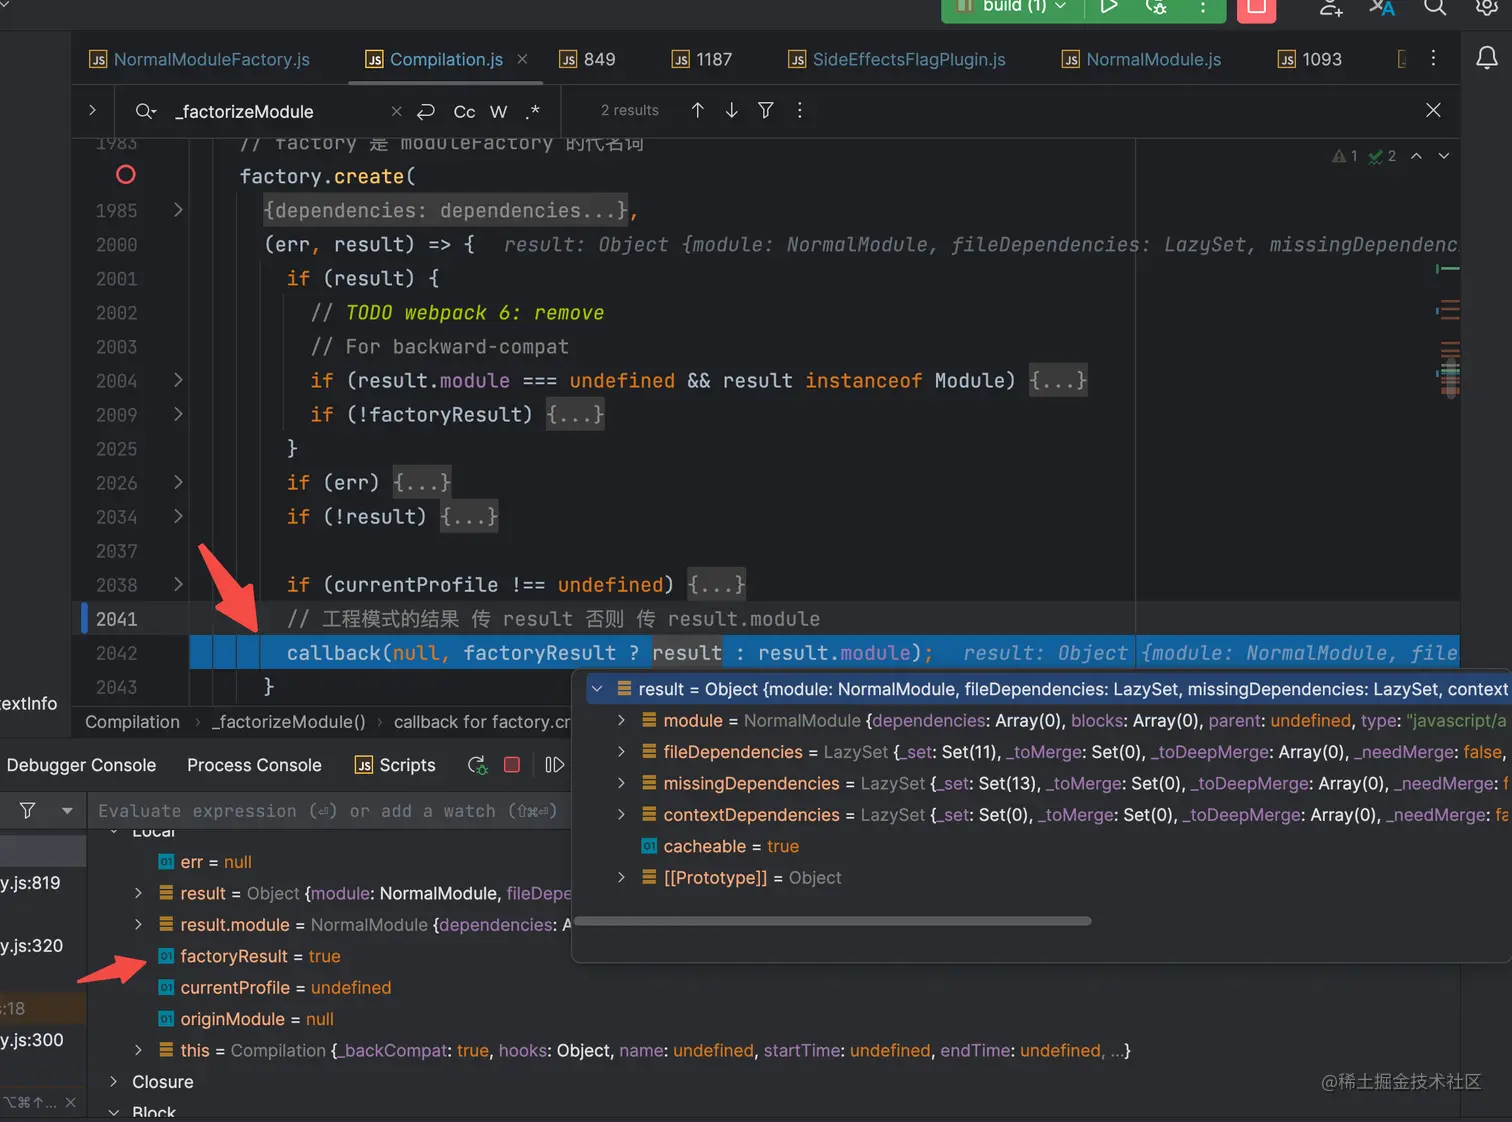
Task: Expand result.module variable node
Action: click(138, 924)
